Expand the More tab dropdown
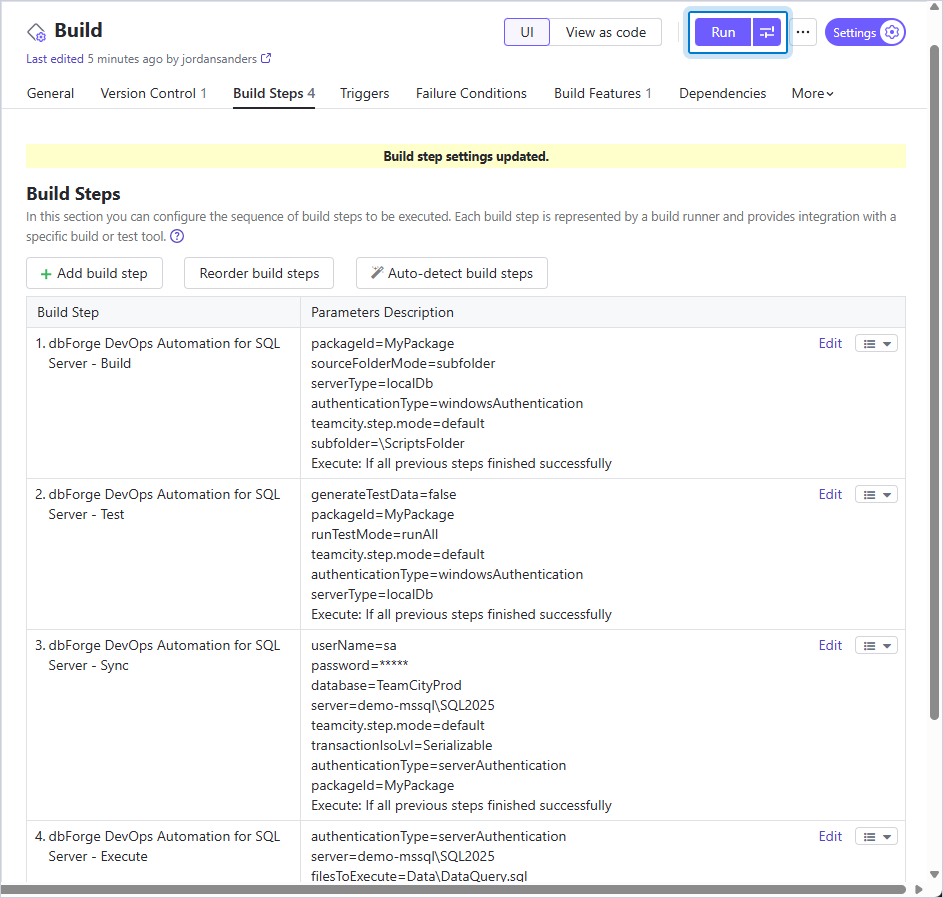Screen dimensions: 943x898 pos(812,93)
